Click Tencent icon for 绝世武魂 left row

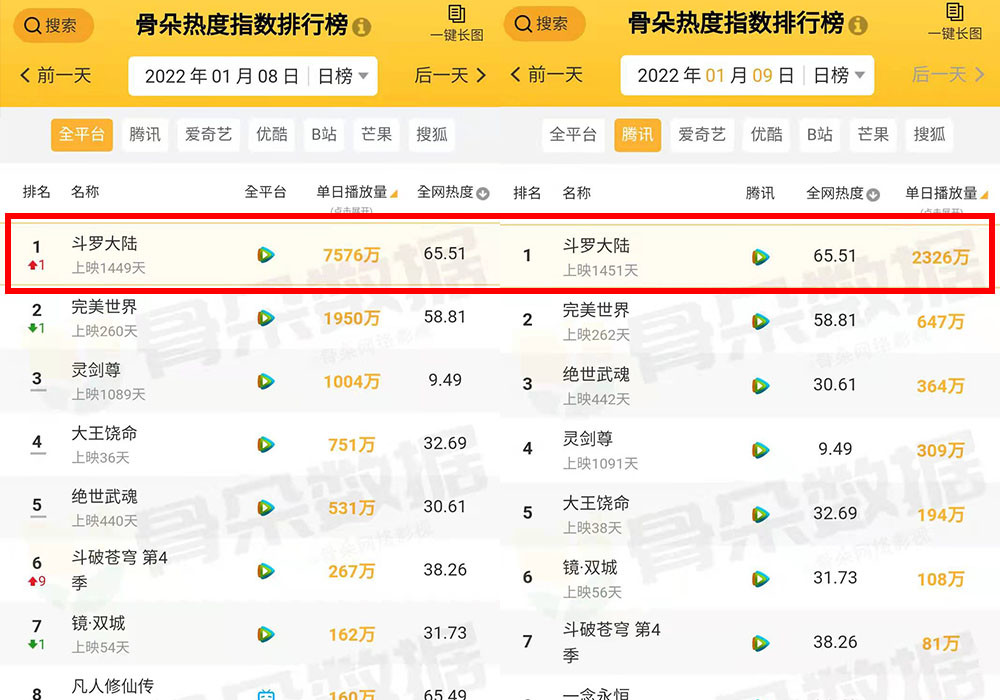266,508
